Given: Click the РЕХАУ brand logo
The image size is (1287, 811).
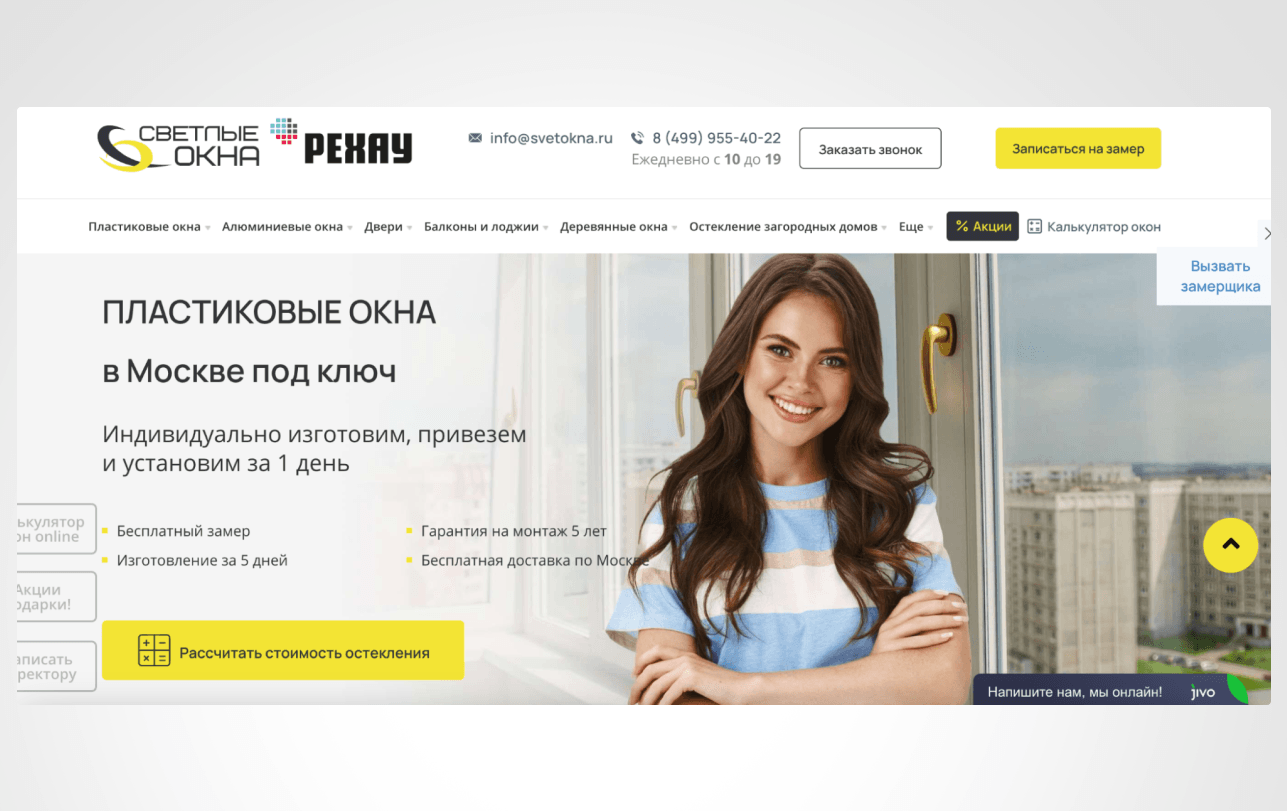Looking at the screenshot, I should tap(342, 142).
